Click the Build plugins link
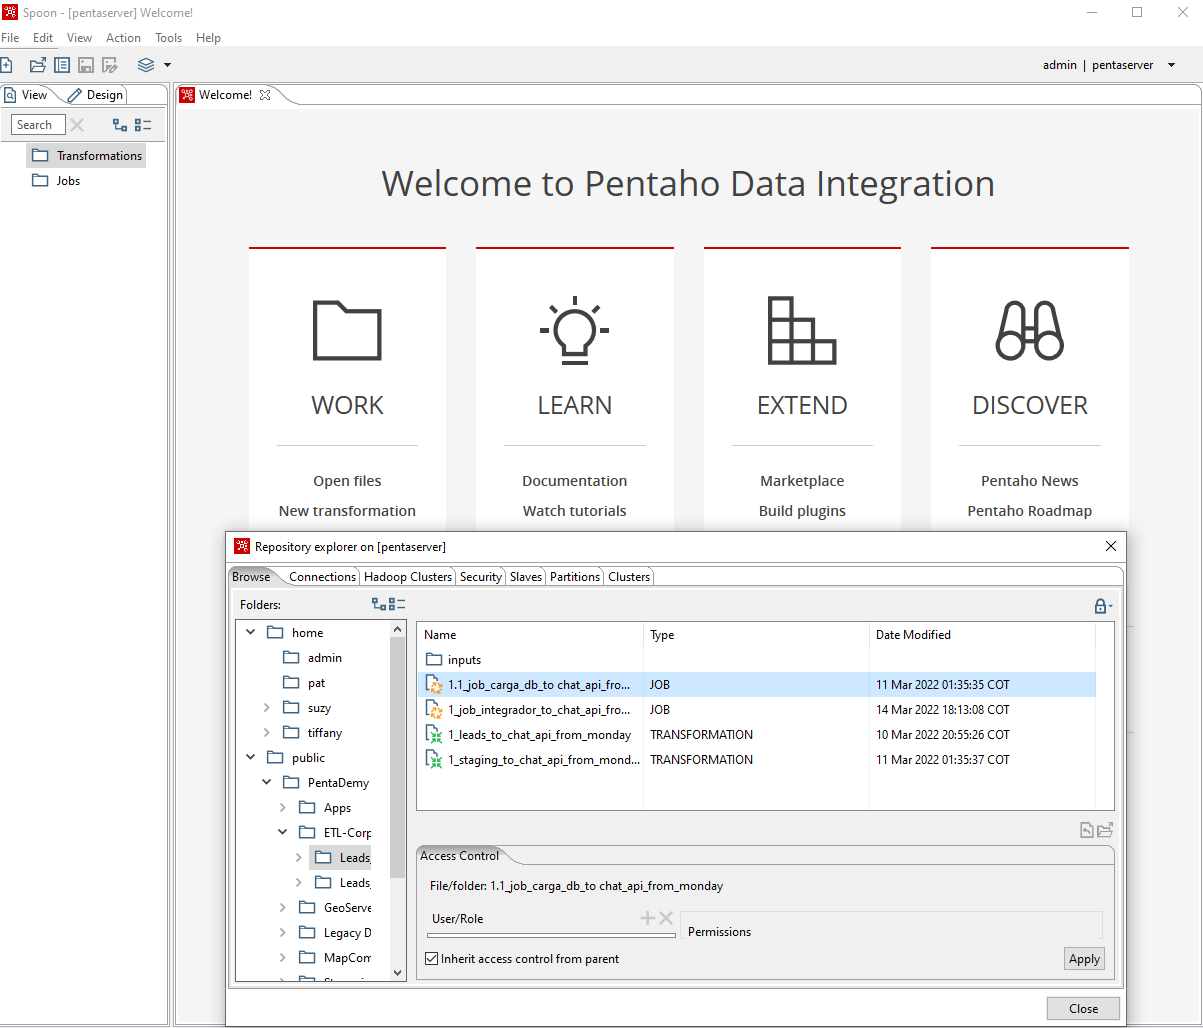 tap(802, 511)
